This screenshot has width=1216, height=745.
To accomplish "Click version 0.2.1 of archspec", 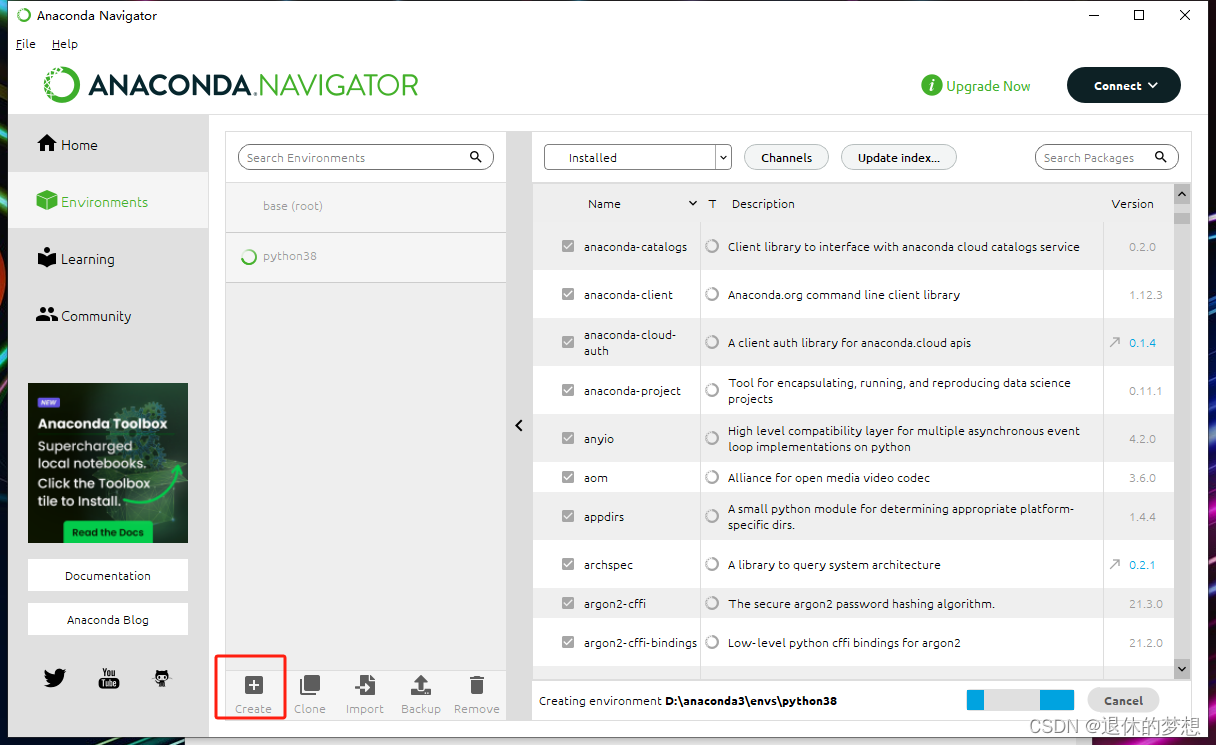I will click(x=1142, y=564).
